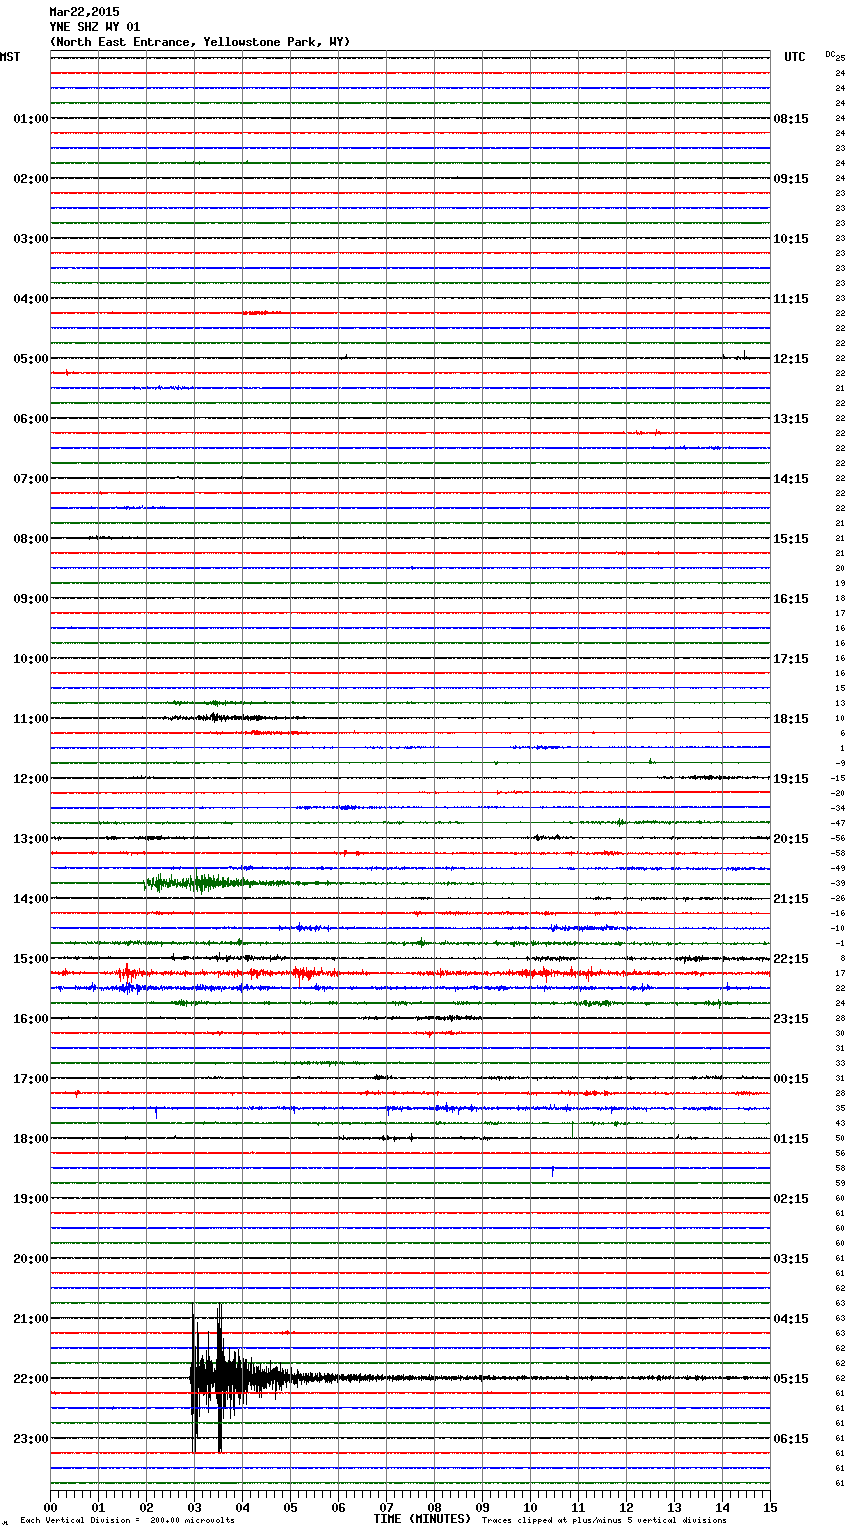The image size is (850, 1534).
Task: Select the 16:15 UTC time label
Action: click(x=791, y=599)
